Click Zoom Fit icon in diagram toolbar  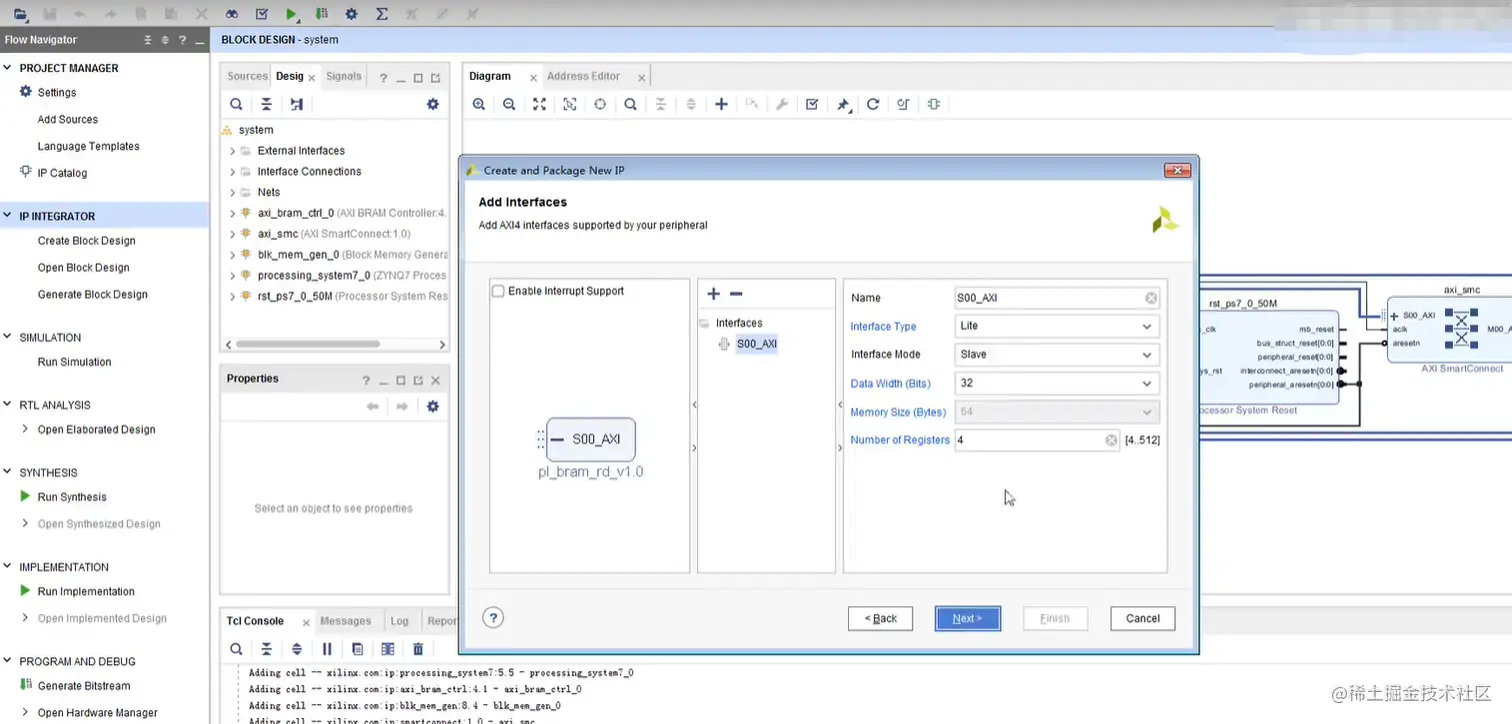(539, 104)
